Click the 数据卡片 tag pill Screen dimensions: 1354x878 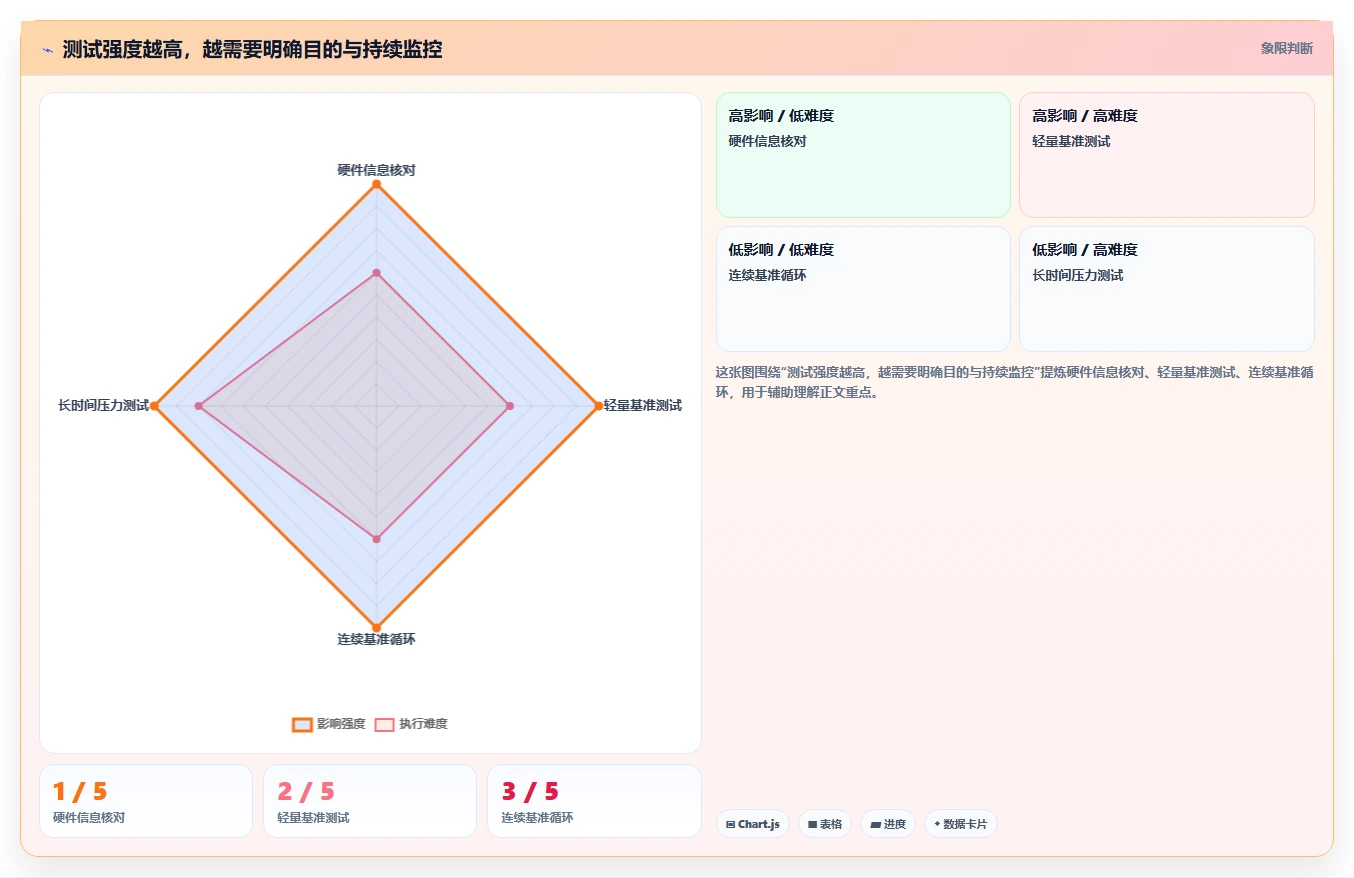960,824
